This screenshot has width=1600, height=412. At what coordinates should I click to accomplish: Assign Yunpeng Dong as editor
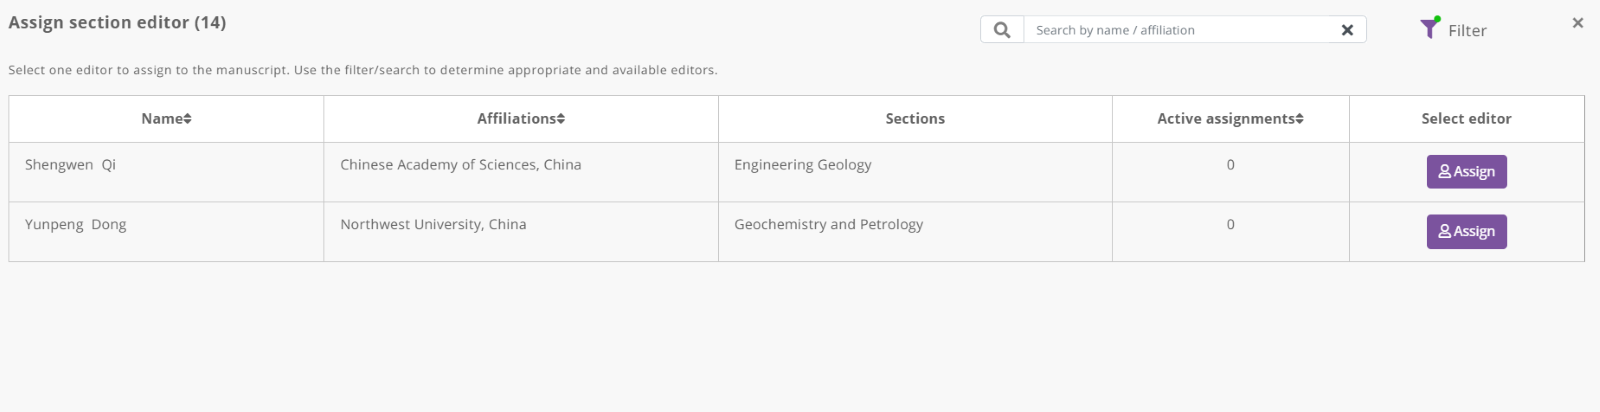click(1466, 232)
